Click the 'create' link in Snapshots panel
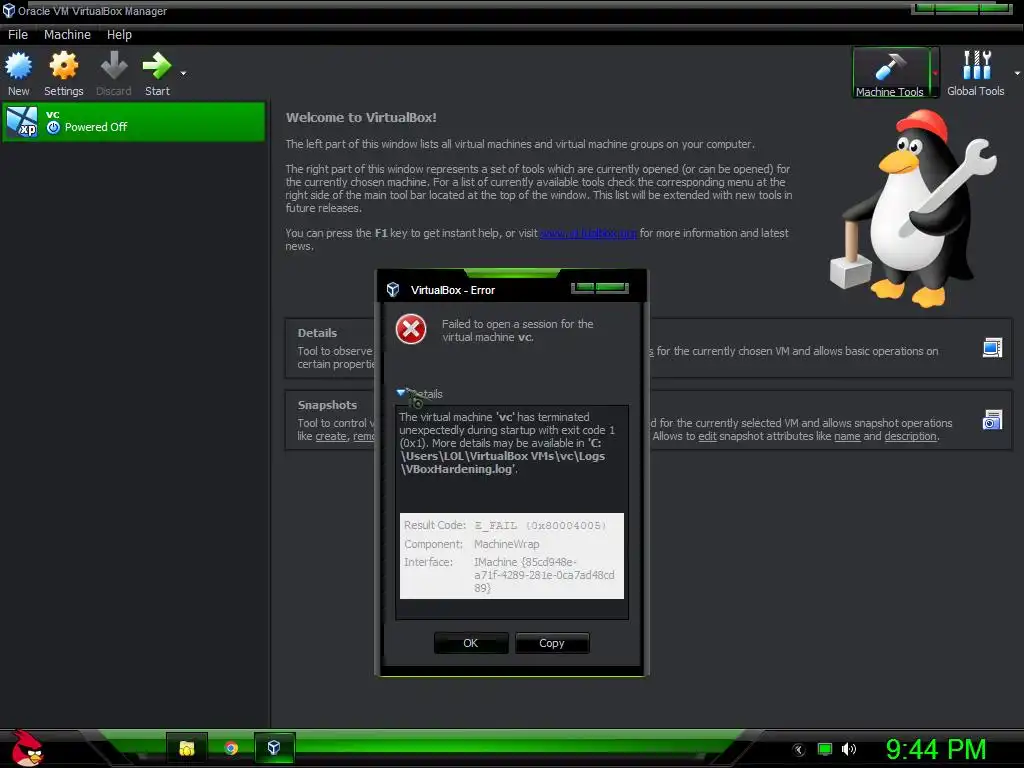This screenshot has width=1024, height=768. [x=331, y=436]
